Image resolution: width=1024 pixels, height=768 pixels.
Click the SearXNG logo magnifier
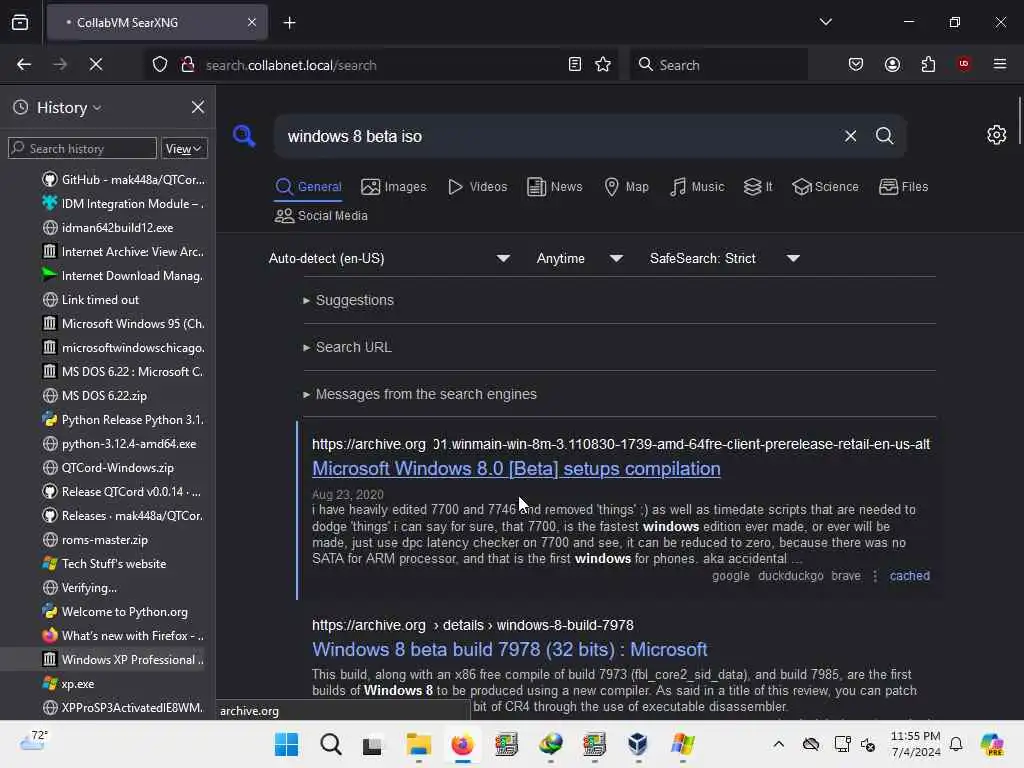(244, 136)
